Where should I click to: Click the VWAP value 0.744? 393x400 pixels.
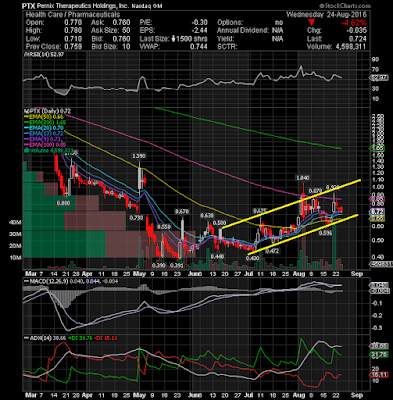tap(199, 47)
